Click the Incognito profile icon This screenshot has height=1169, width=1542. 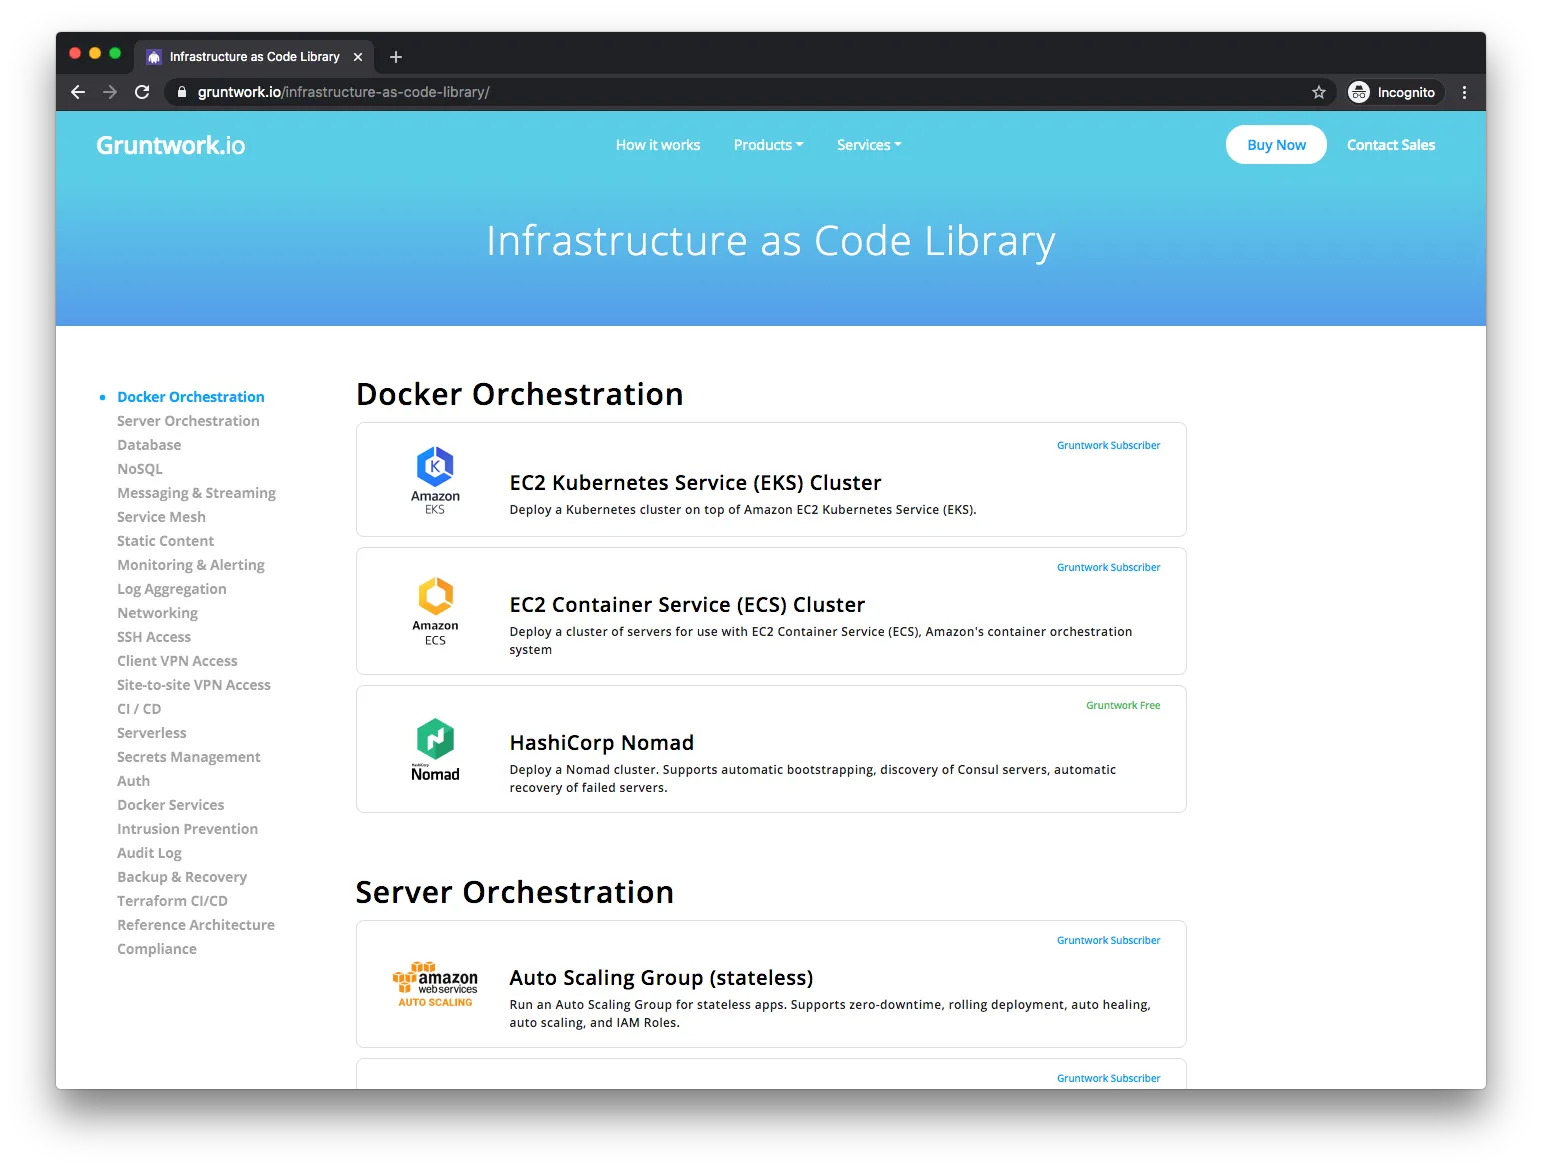(x=1359, y=92)
